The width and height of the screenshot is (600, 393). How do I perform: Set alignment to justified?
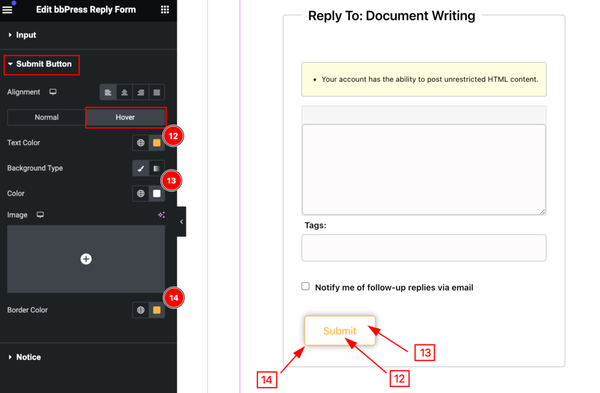[157, 92]
